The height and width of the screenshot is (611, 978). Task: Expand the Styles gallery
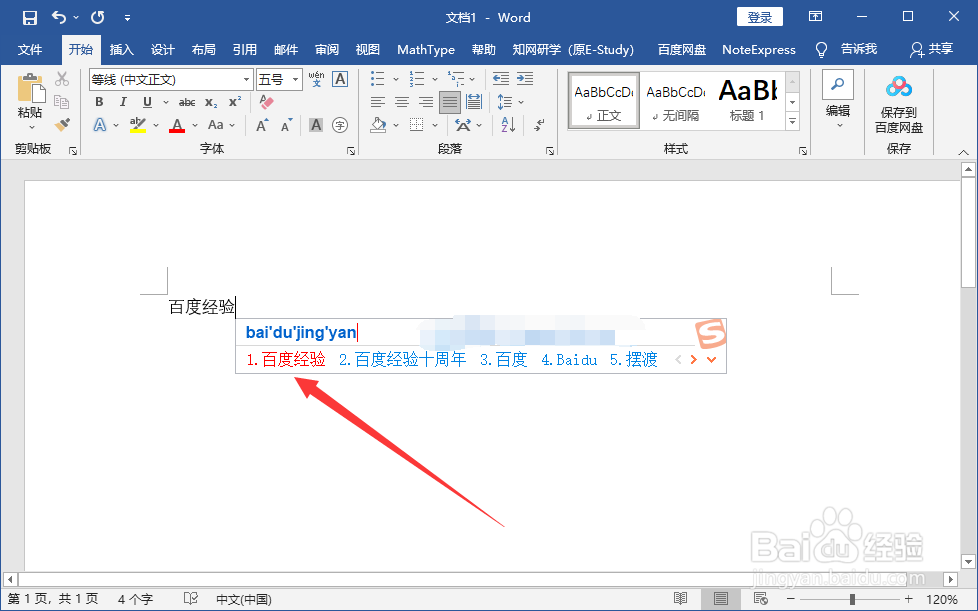click(x=792, y=122)
